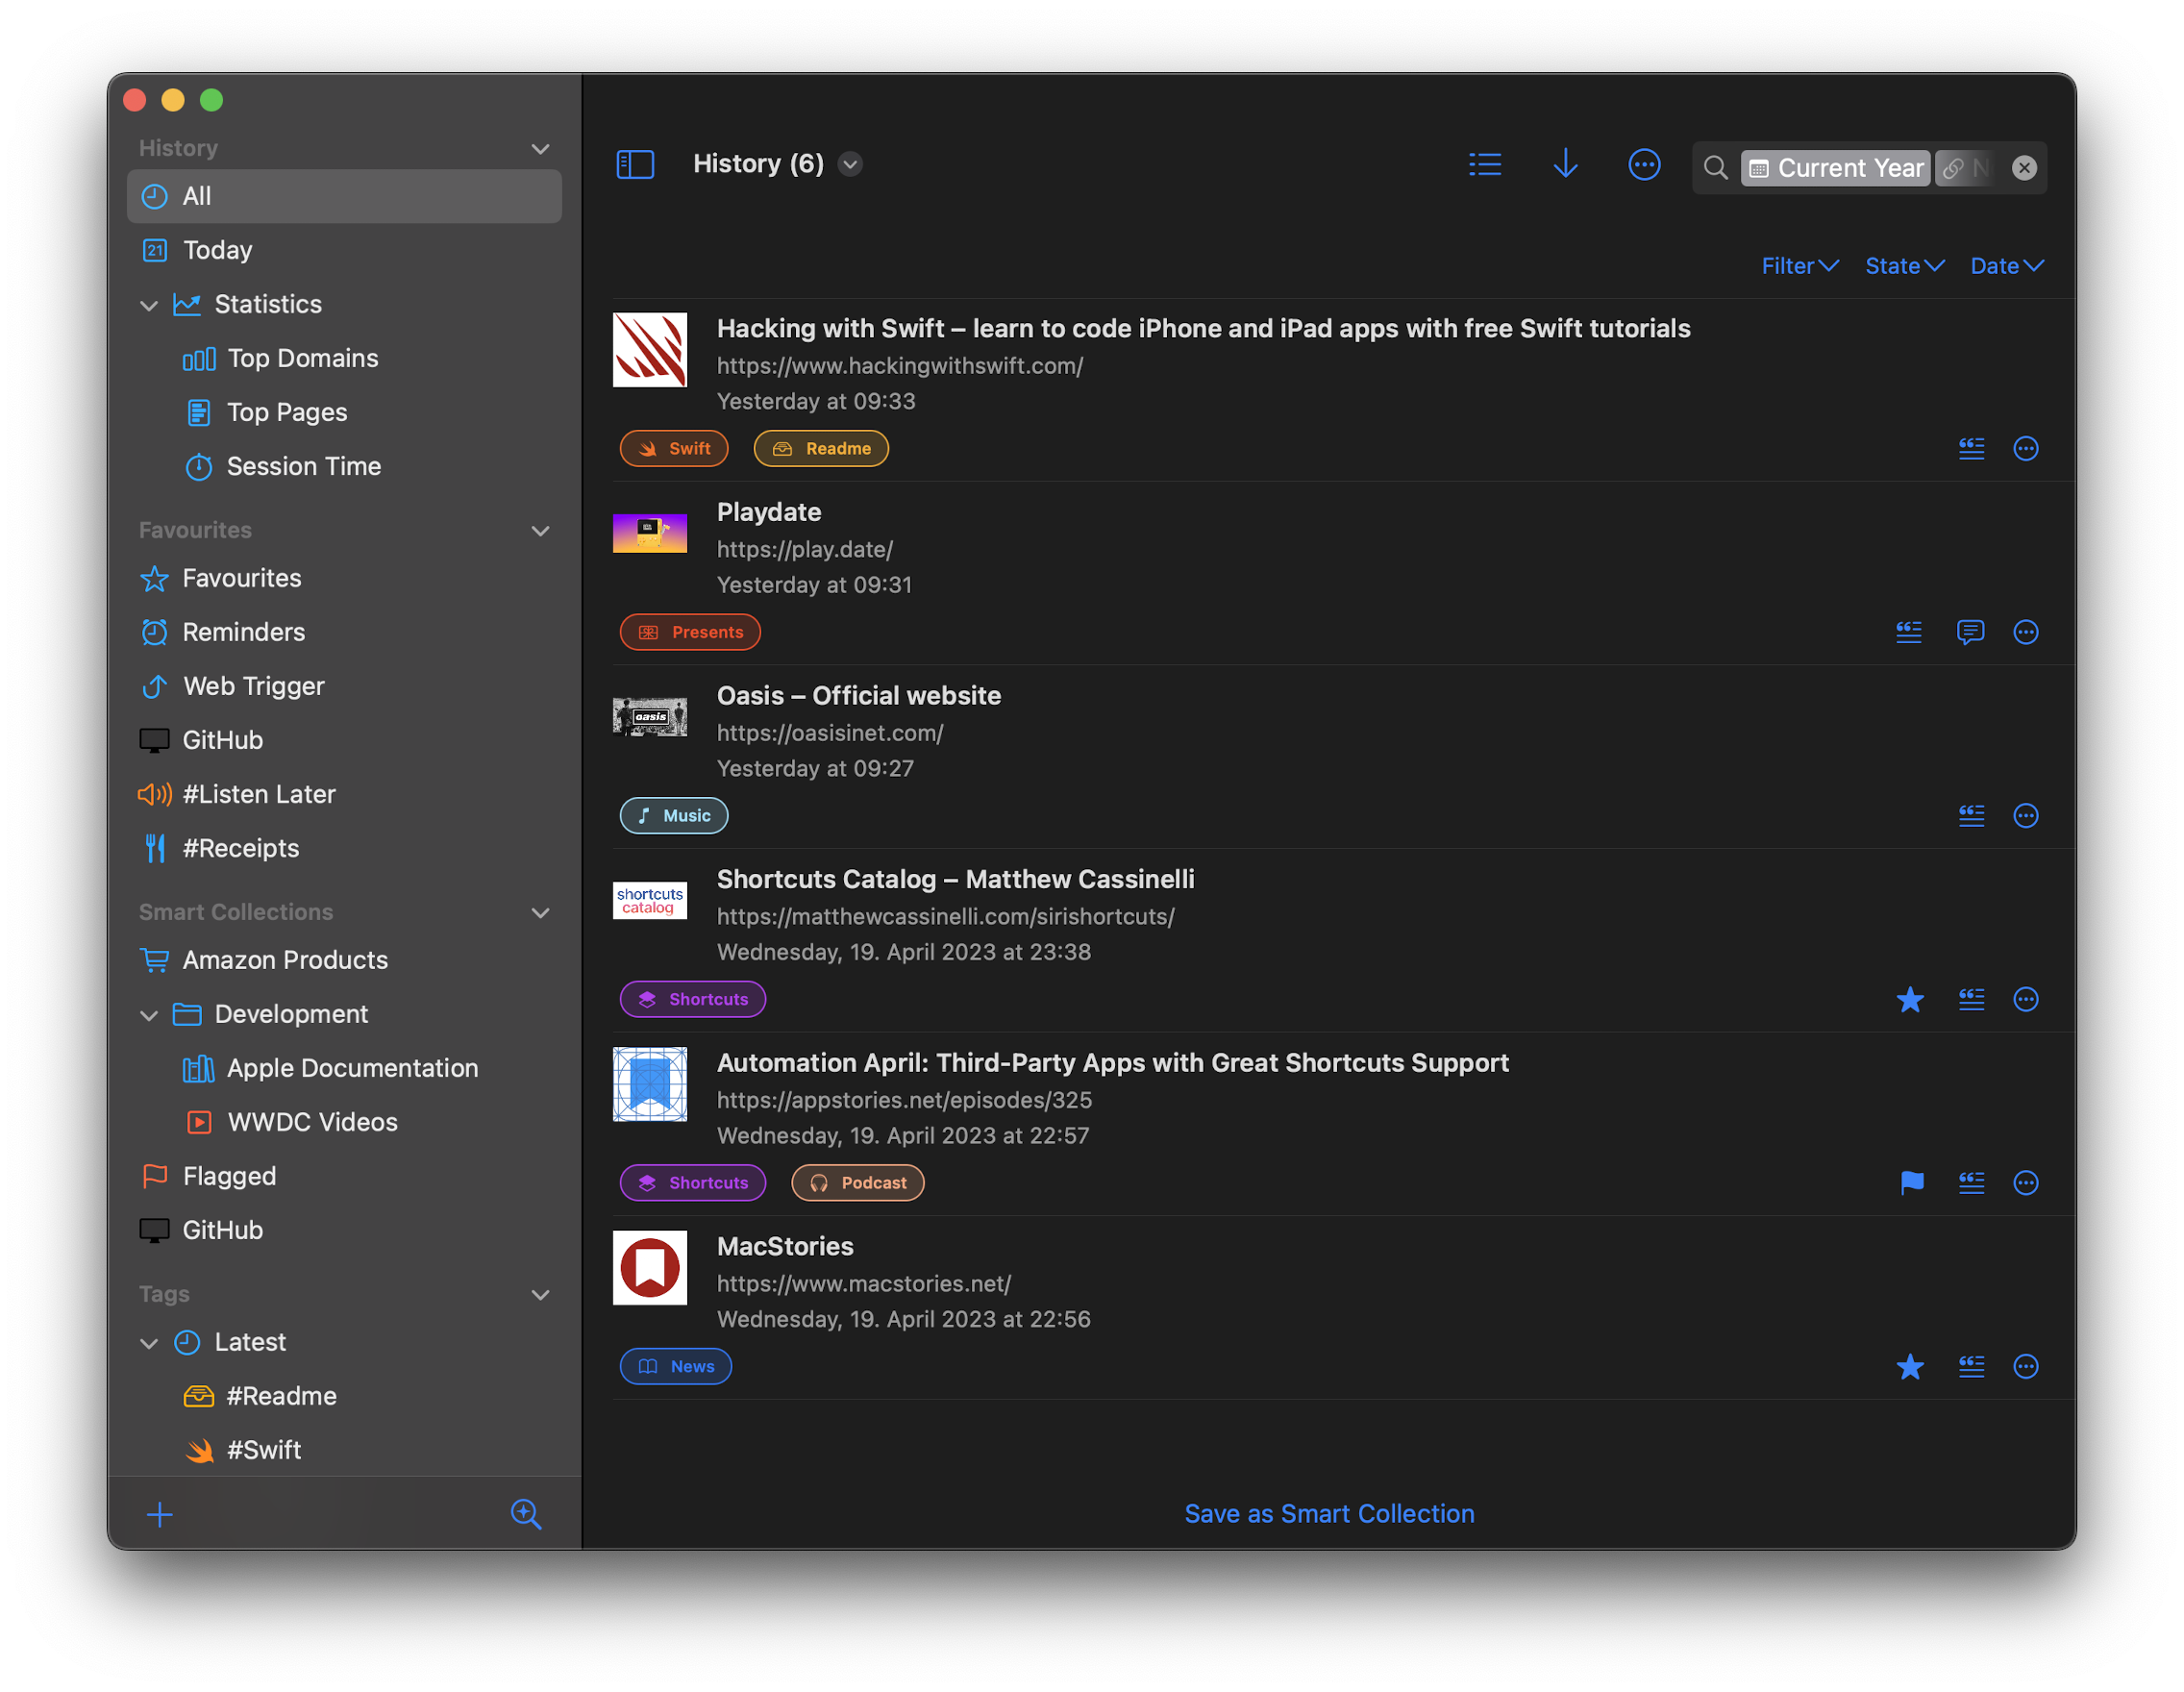
Task: Select All history in sidebar
Action: pos(344,196)
